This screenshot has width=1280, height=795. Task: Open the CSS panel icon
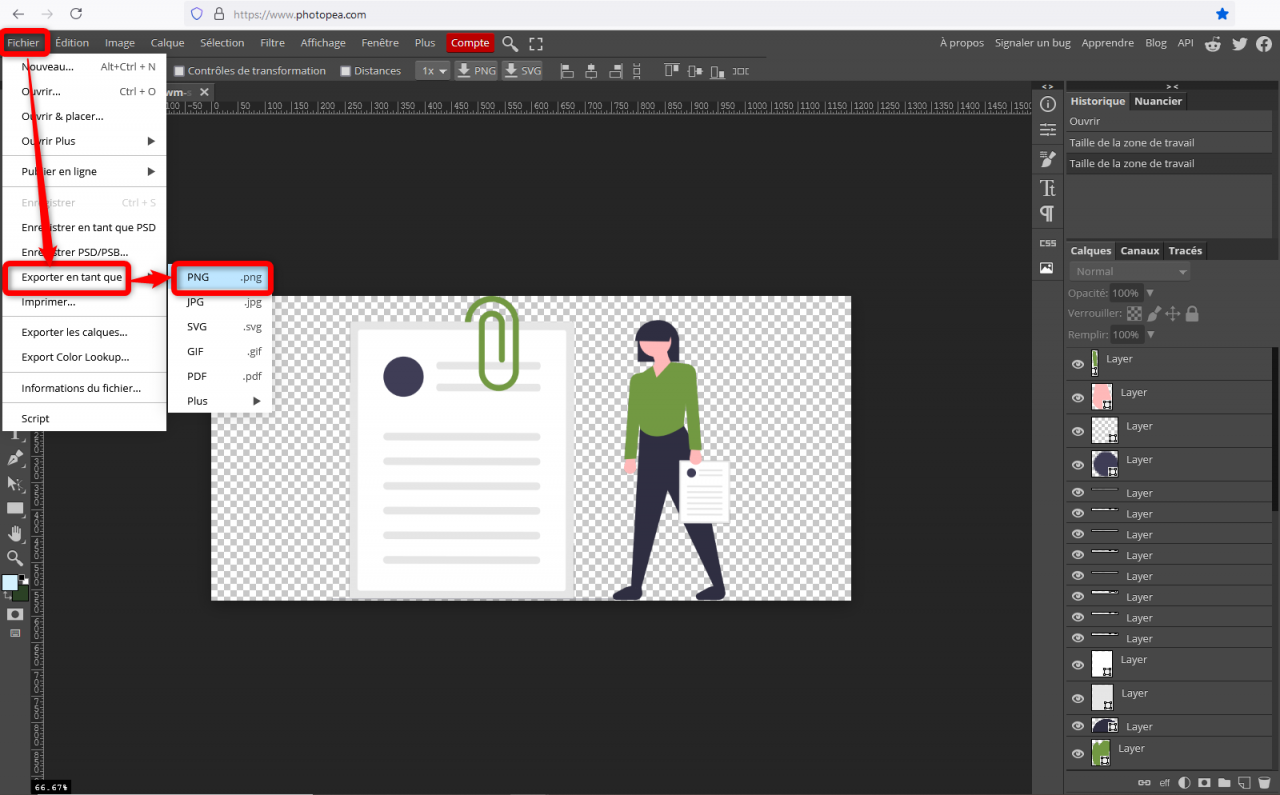pyautogui.click(x=1047, y=243)
